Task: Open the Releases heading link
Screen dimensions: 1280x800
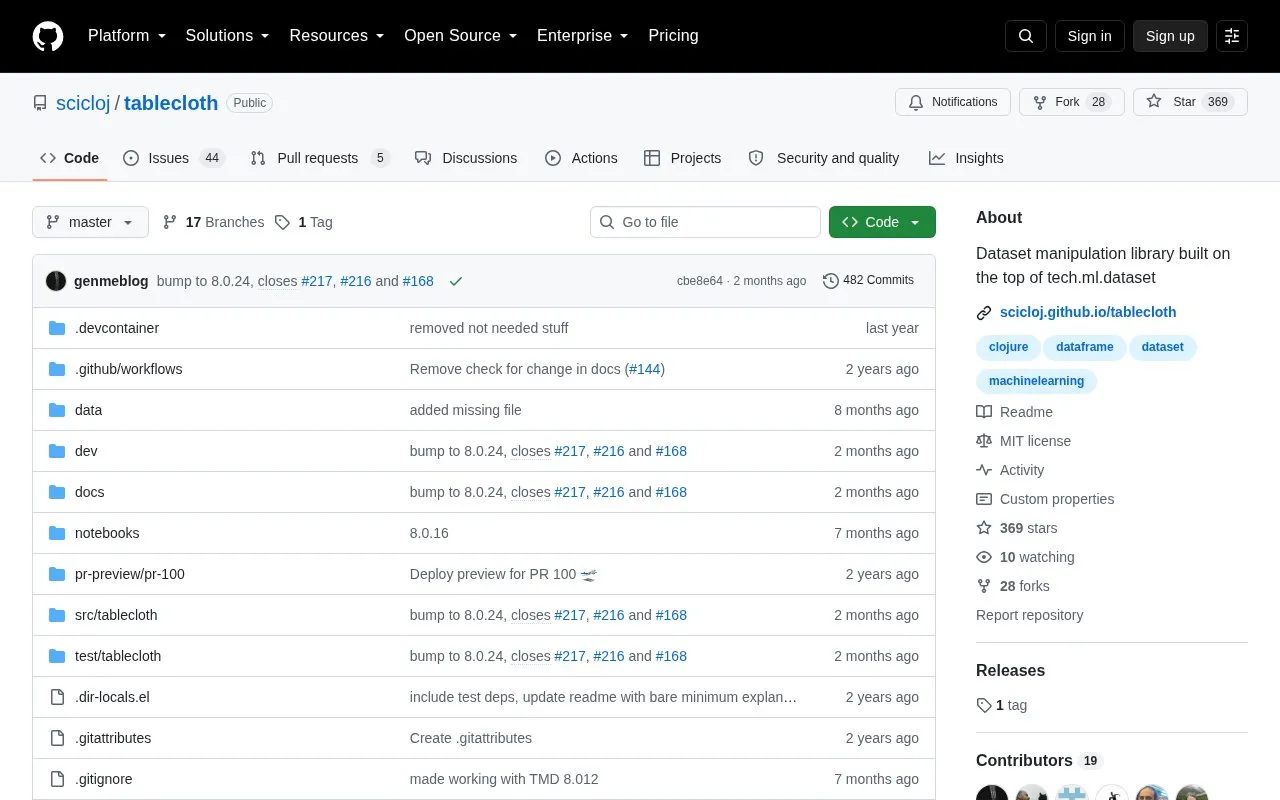Action: pos(1010,670)
